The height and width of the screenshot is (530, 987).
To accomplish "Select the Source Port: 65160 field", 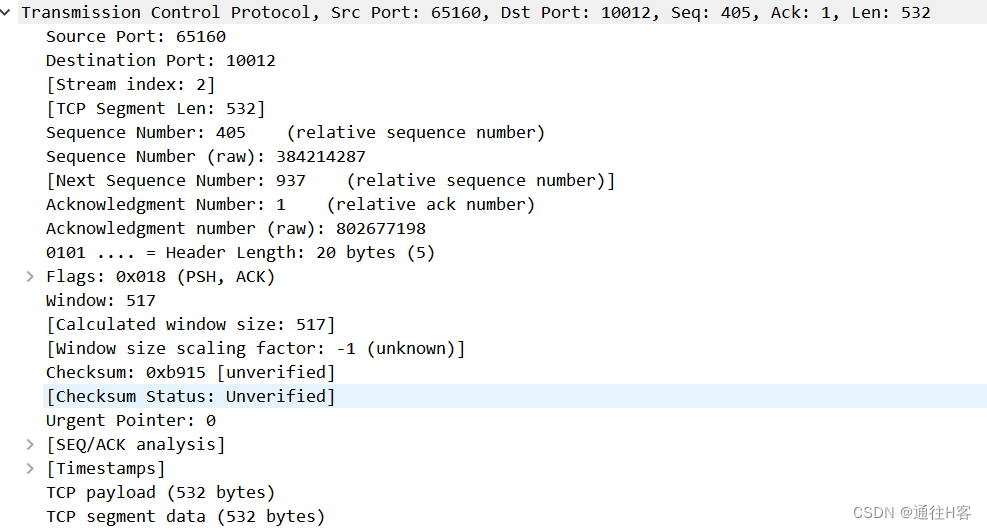I will [136, 37].
